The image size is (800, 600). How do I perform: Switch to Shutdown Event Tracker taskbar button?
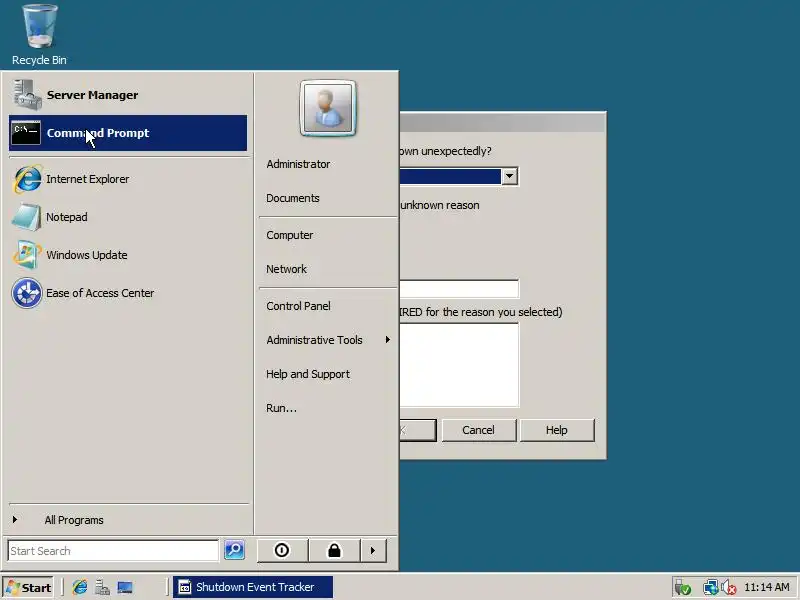(253, 587)
